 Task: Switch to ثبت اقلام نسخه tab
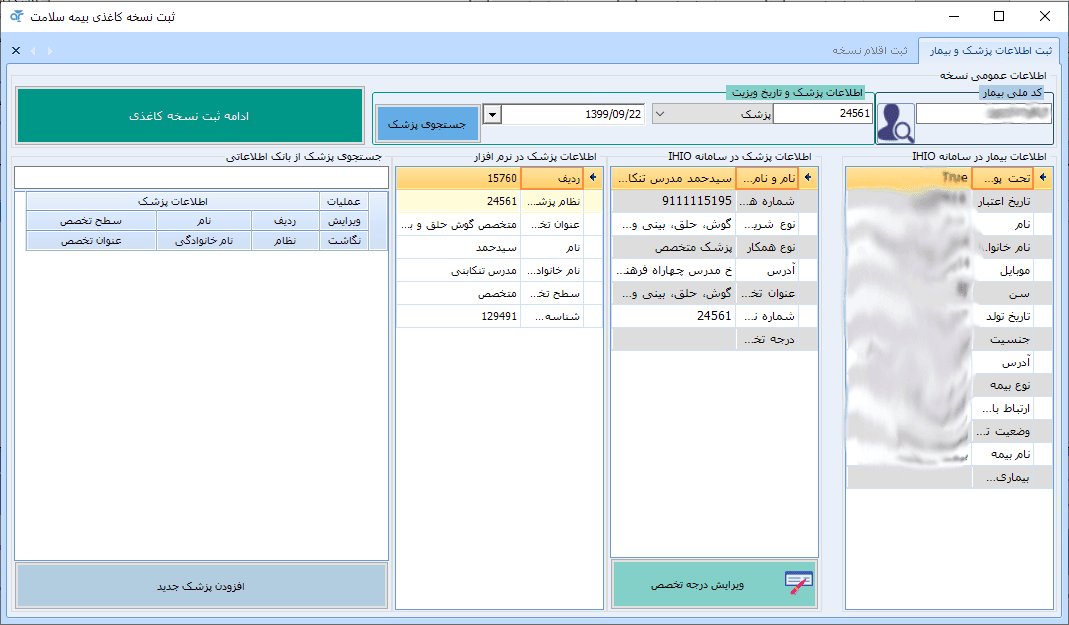coord(869,50)
